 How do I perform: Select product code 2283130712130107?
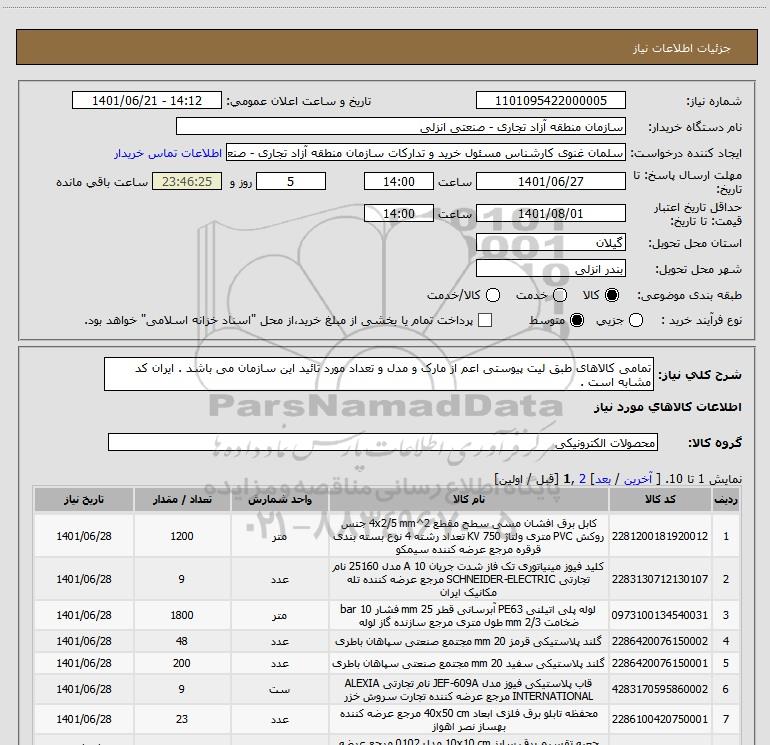pyautogui.click(x=660, y=579)
